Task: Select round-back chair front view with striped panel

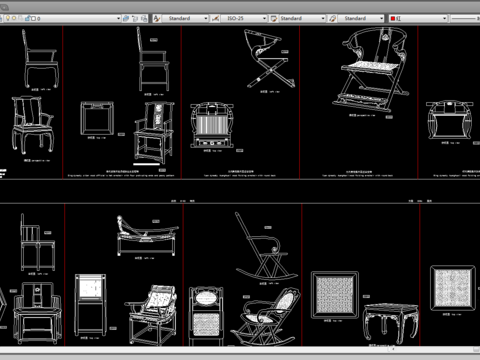Action: pos(212,125)
